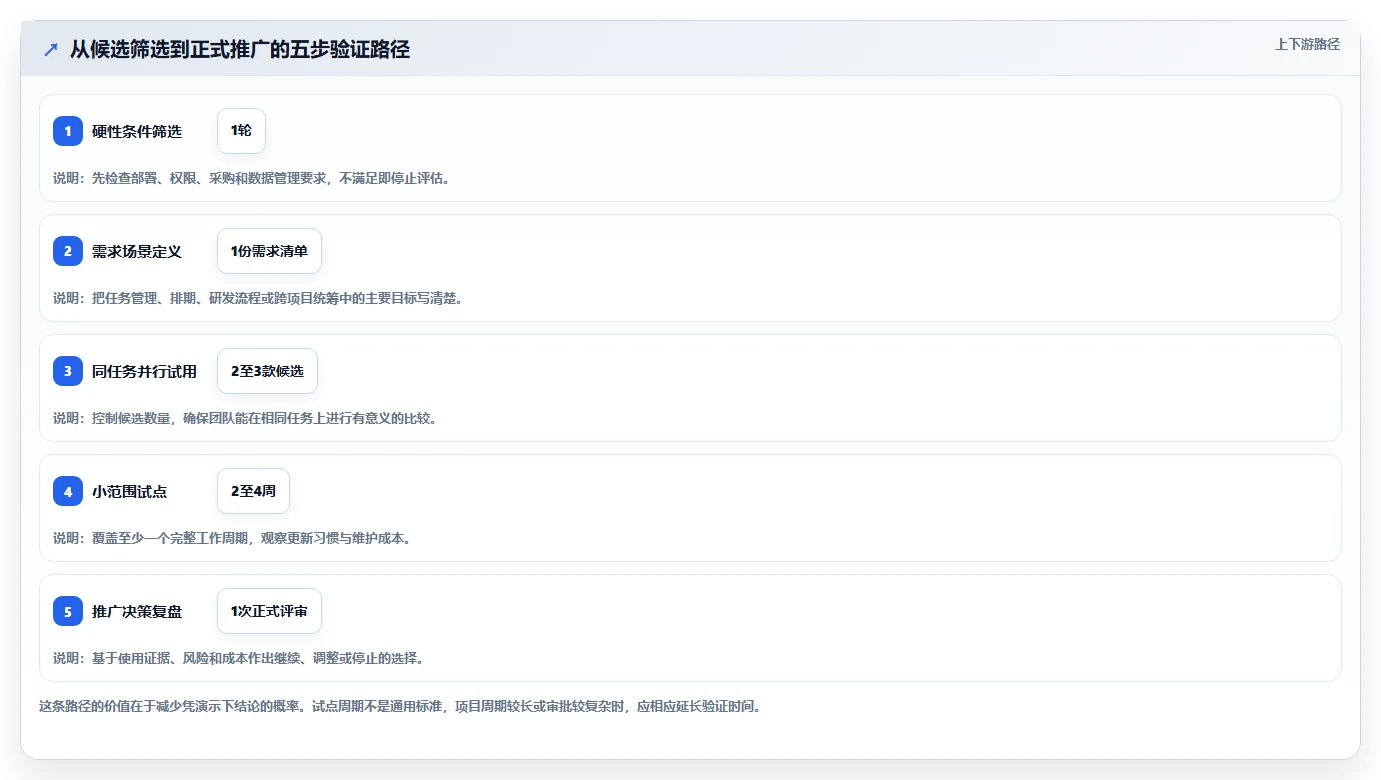Select step badge 5 for 推广决策复盘
Viewport: 1381px width, 780px height.
[x=68, y=611]
